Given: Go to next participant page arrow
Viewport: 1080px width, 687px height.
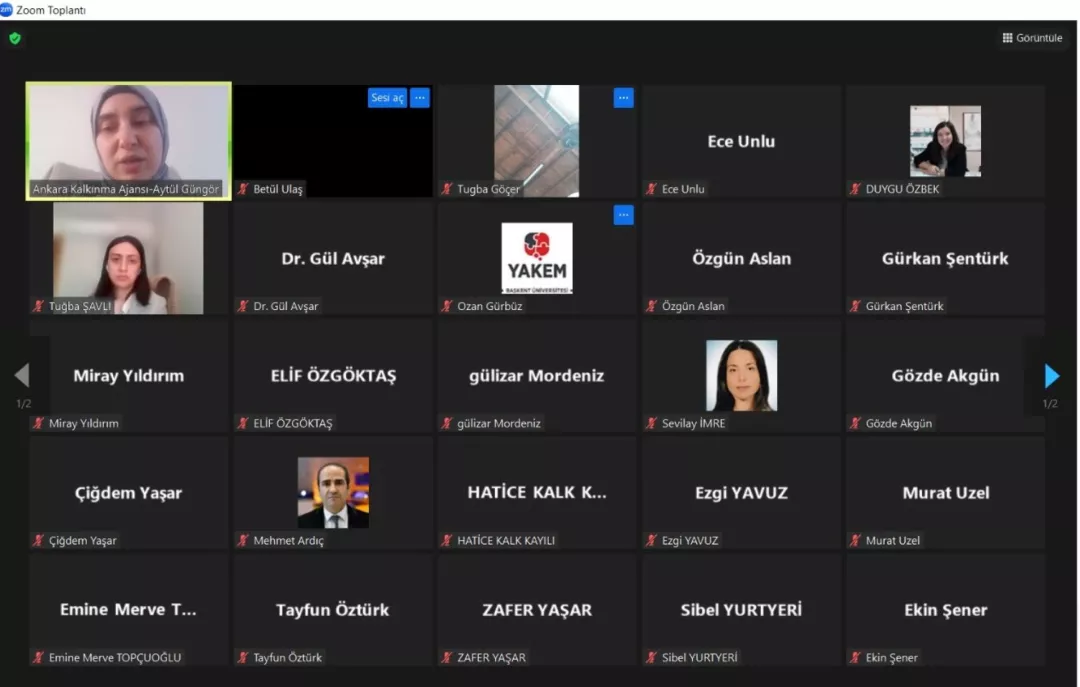Looking at the screenshot, I should (x=1051, y=376).
